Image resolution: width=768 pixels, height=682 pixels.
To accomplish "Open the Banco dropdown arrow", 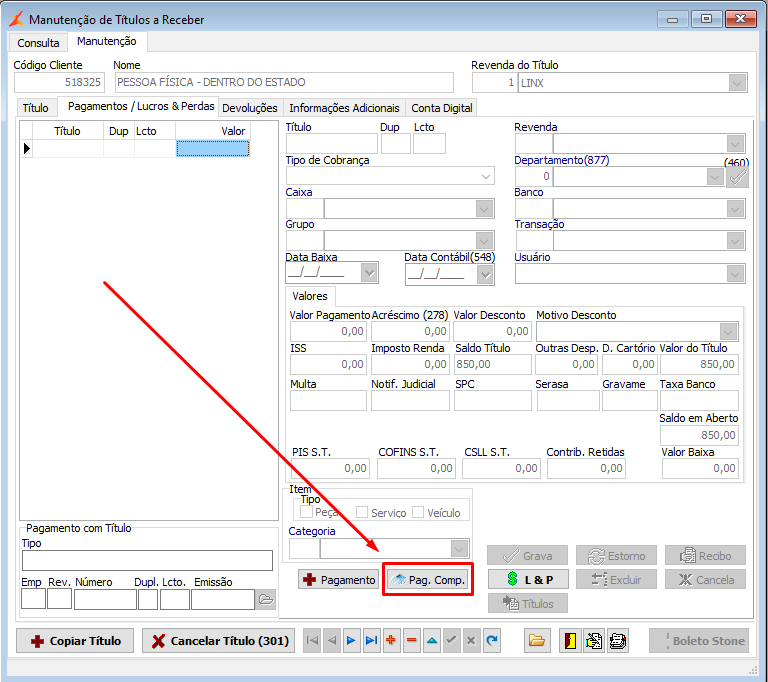I will [735, 209].
